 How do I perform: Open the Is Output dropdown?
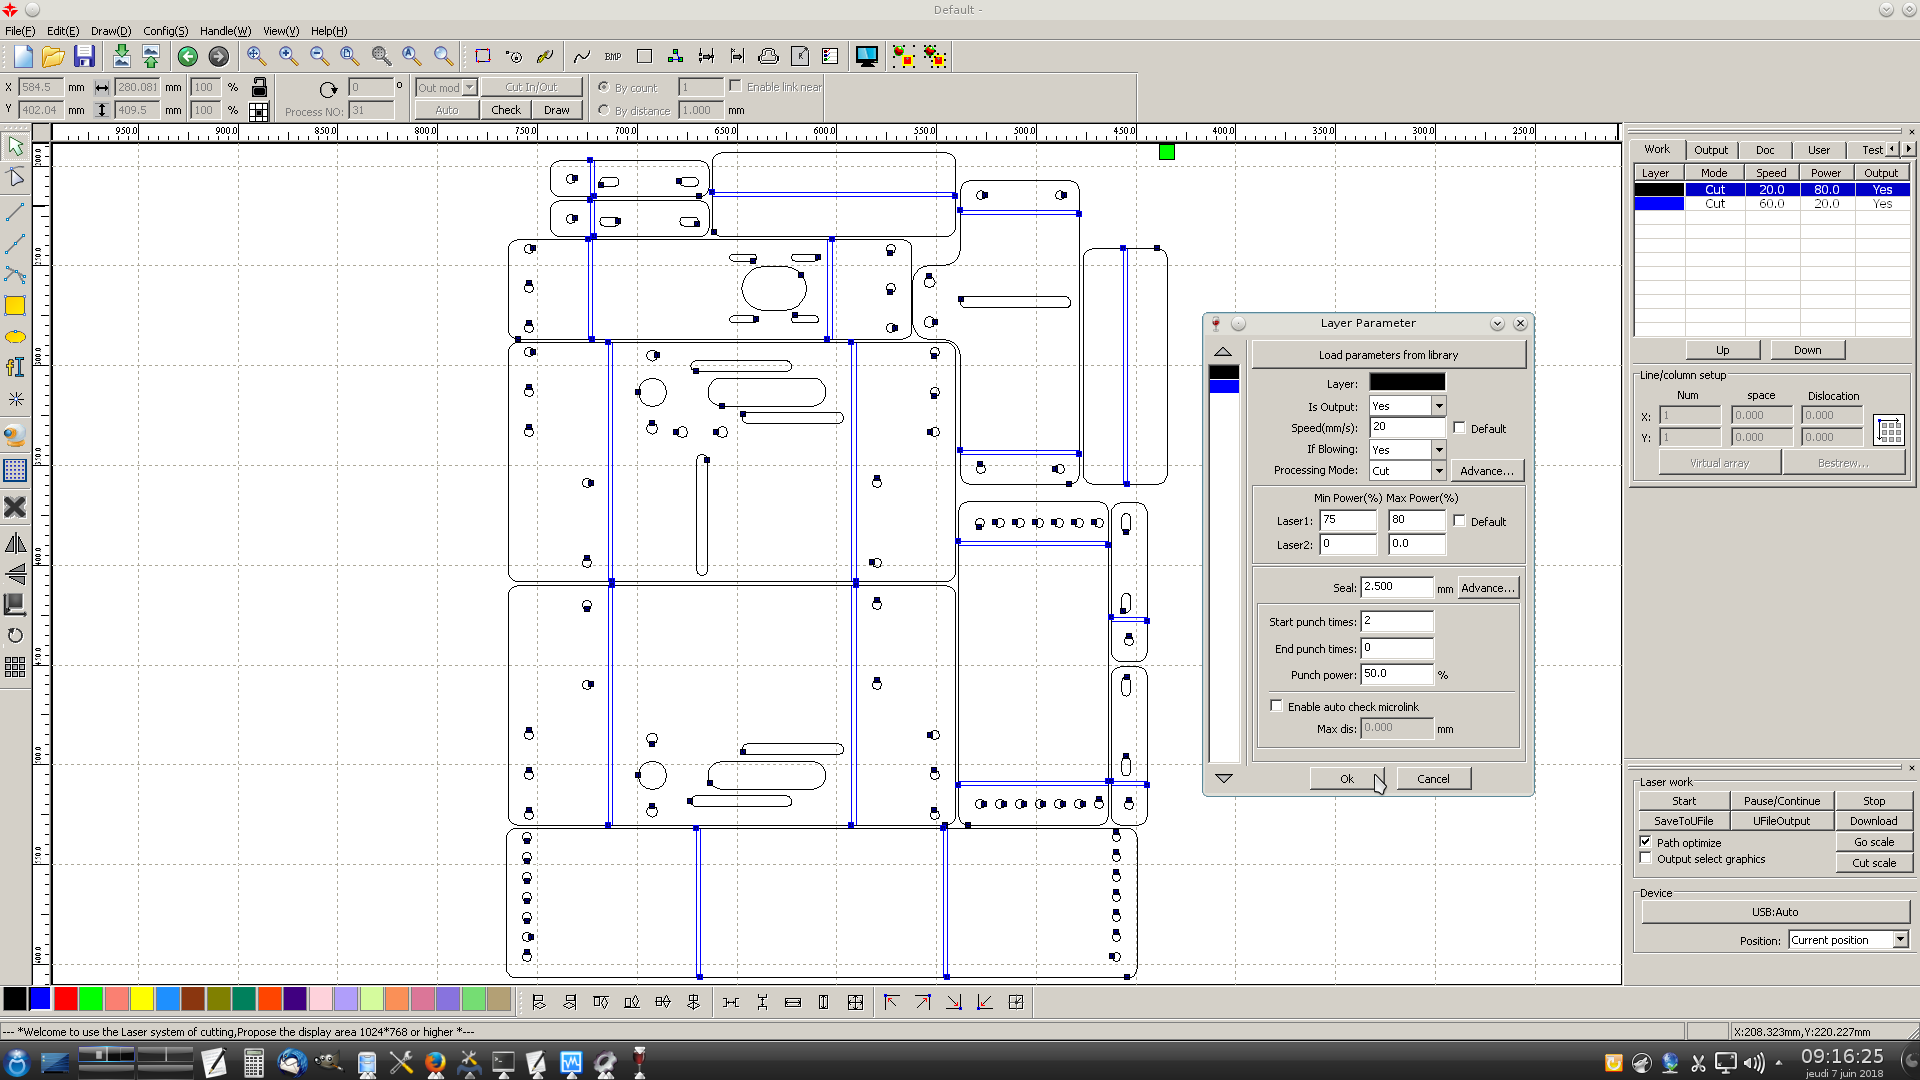[x=1438, y=406]
